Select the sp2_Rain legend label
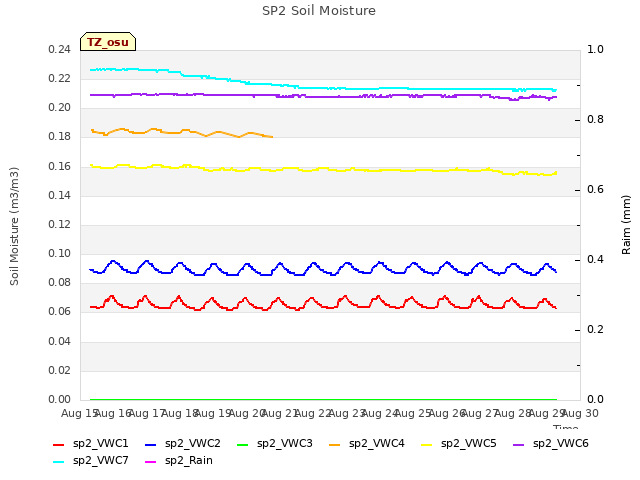 [189, 461]
